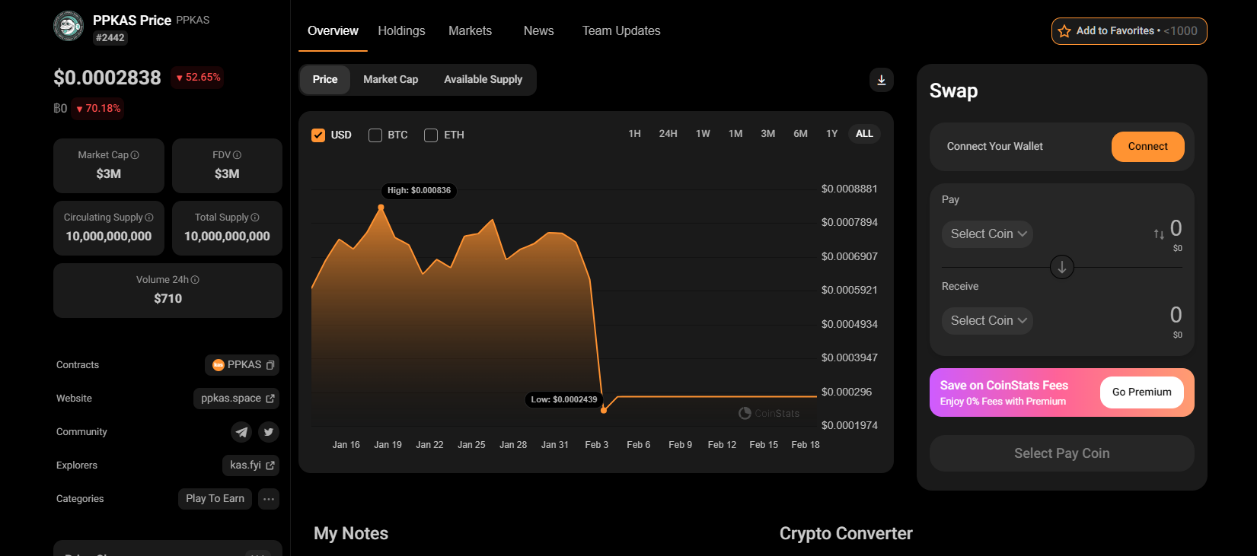1257x556 pixels.
Task: Switch chart to Available Supply
Action: tap(483, 80)
